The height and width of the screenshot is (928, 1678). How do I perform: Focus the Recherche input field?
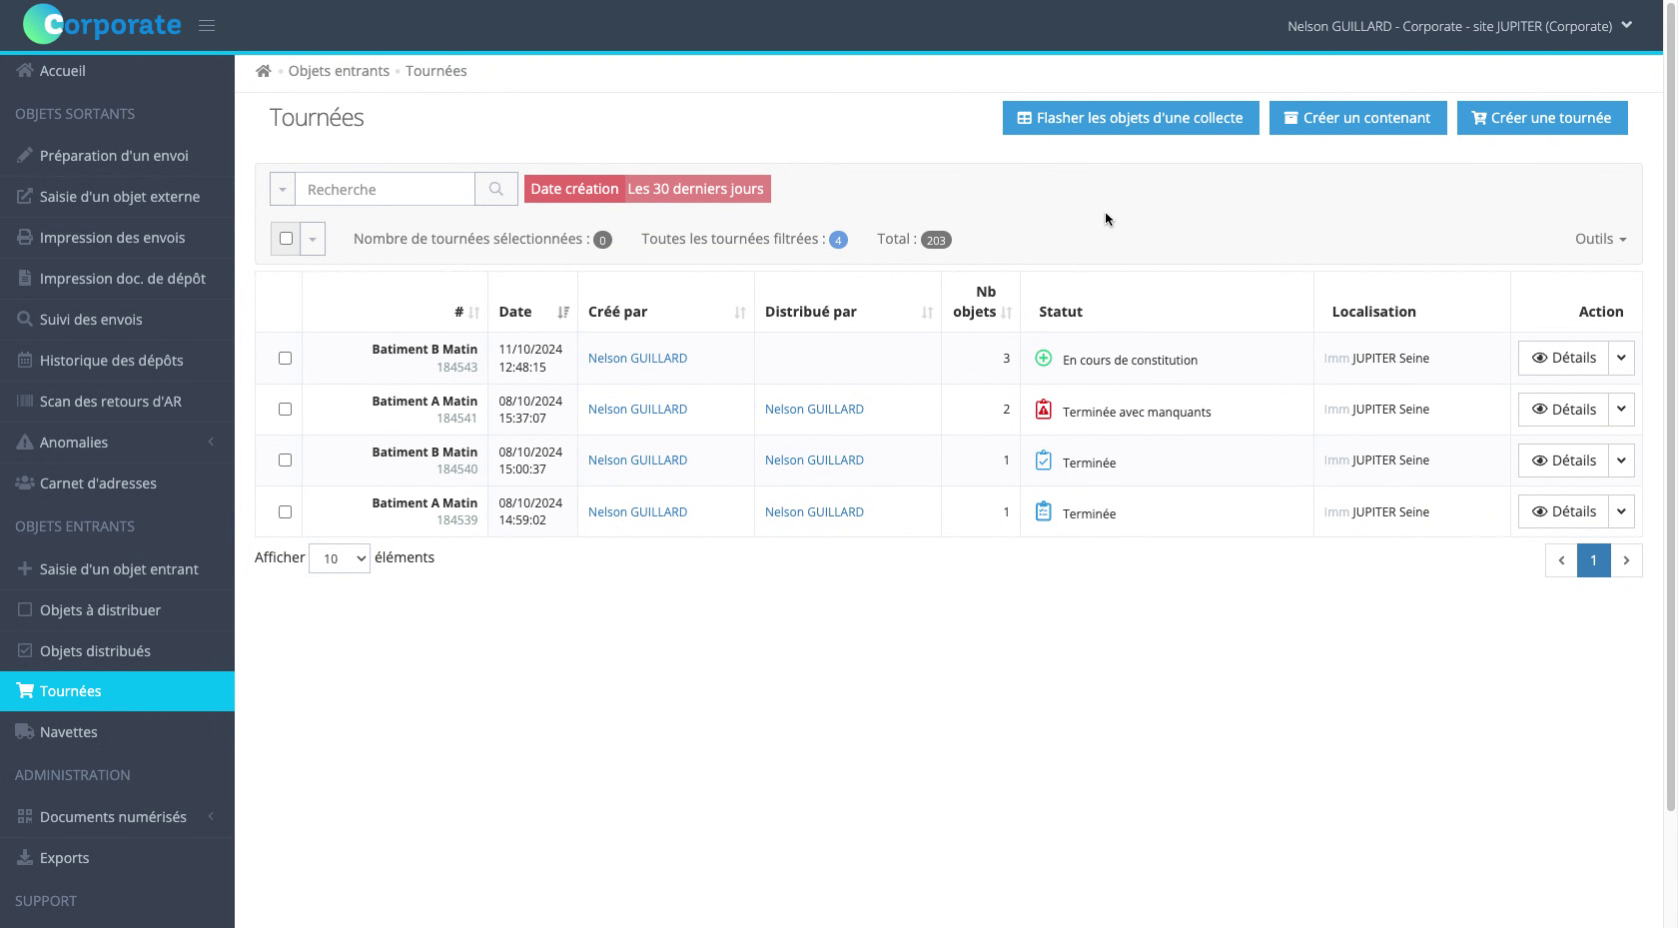coord(385,189)
